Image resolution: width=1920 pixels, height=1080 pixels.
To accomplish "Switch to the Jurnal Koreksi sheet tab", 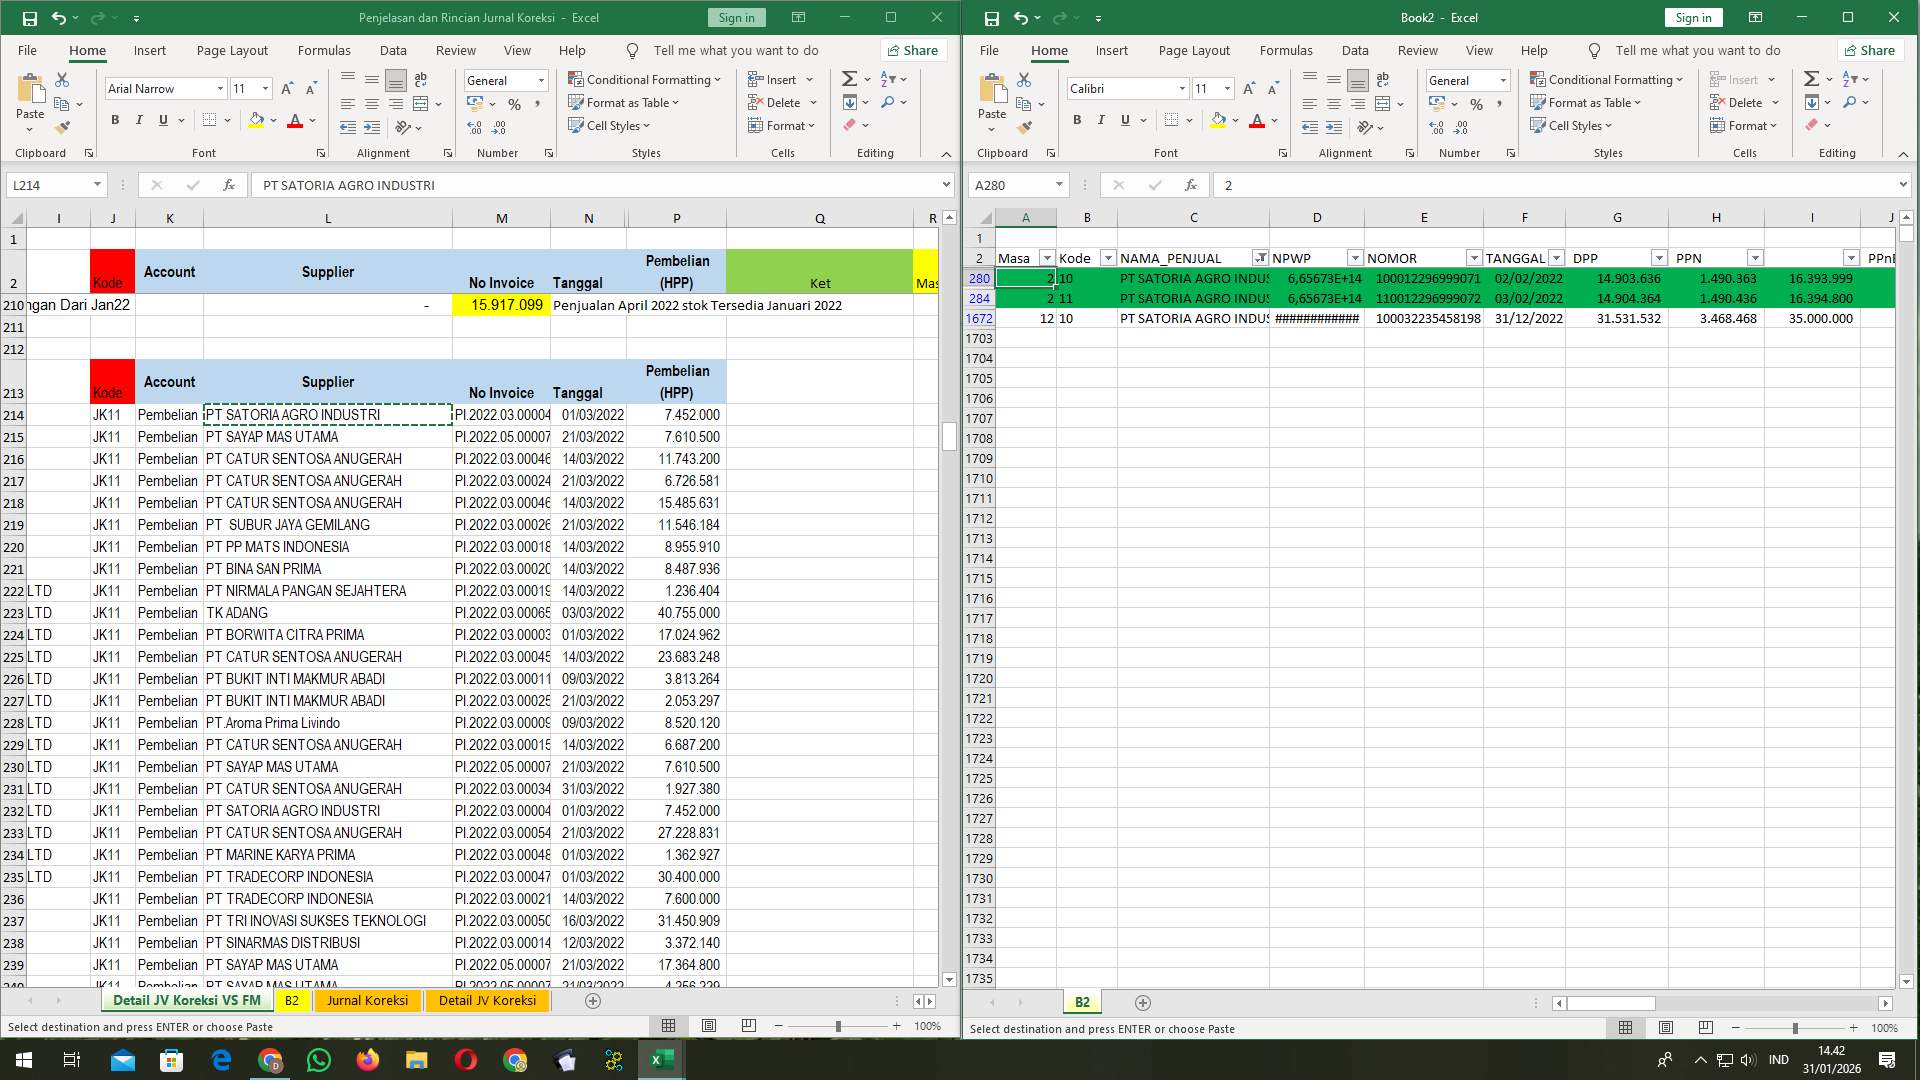I will 367,1000.
